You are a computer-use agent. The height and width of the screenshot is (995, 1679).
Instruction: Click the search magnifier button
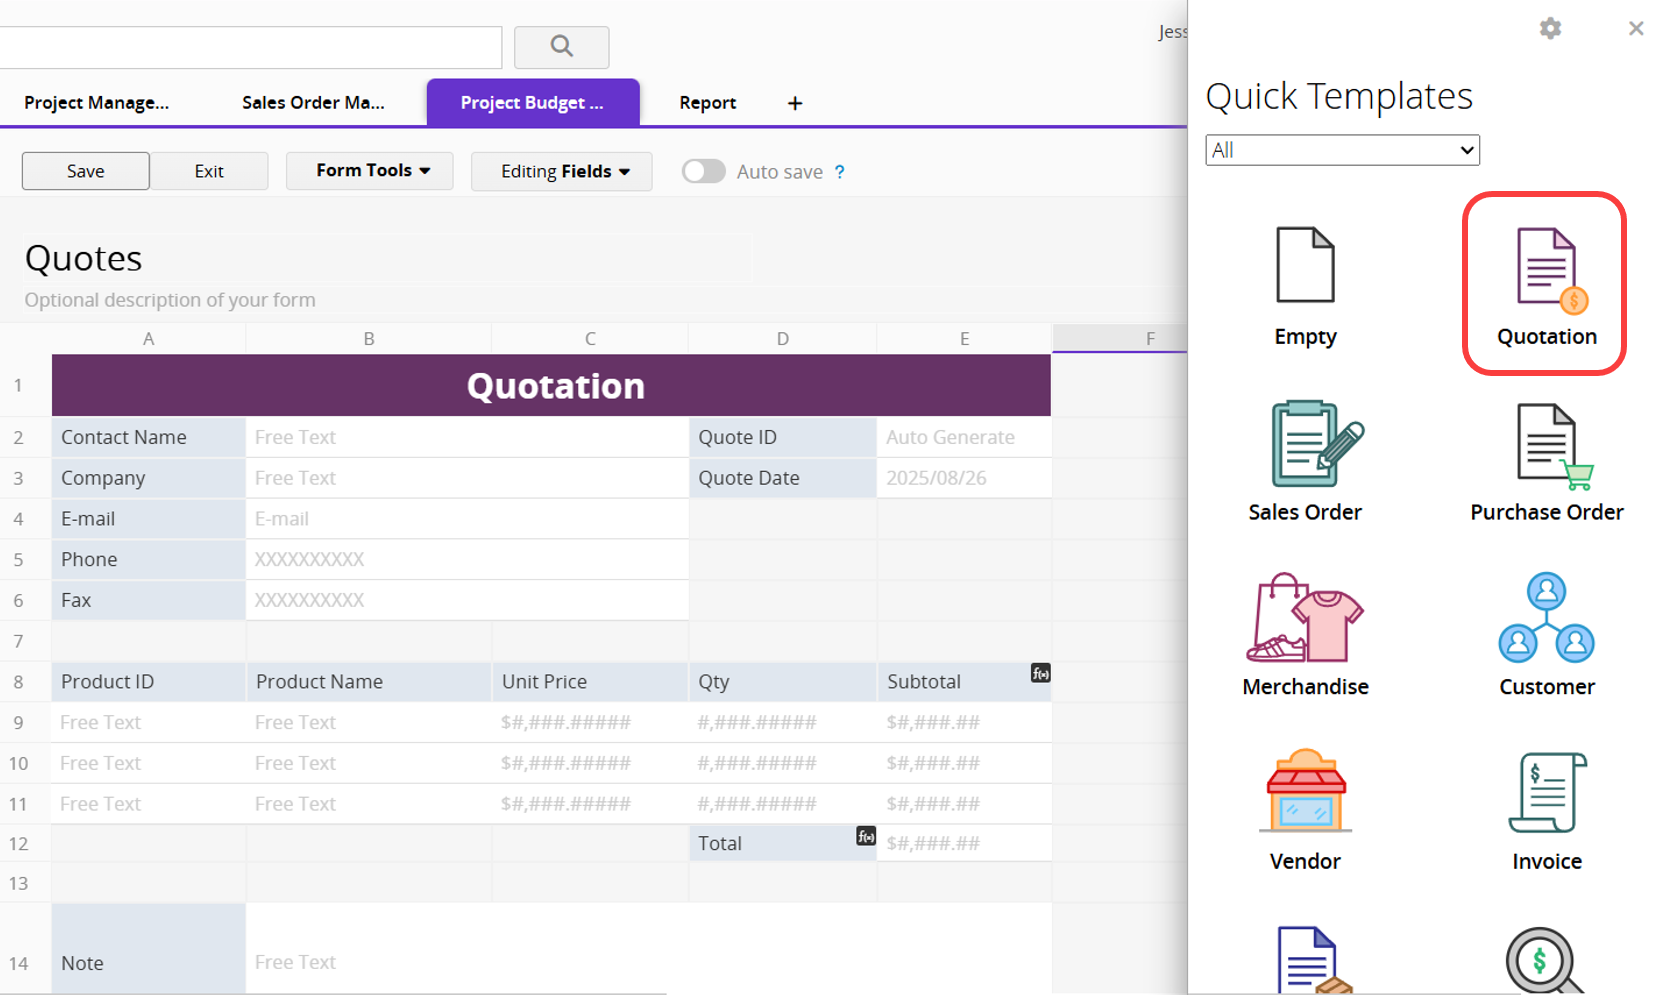point(561,47)
